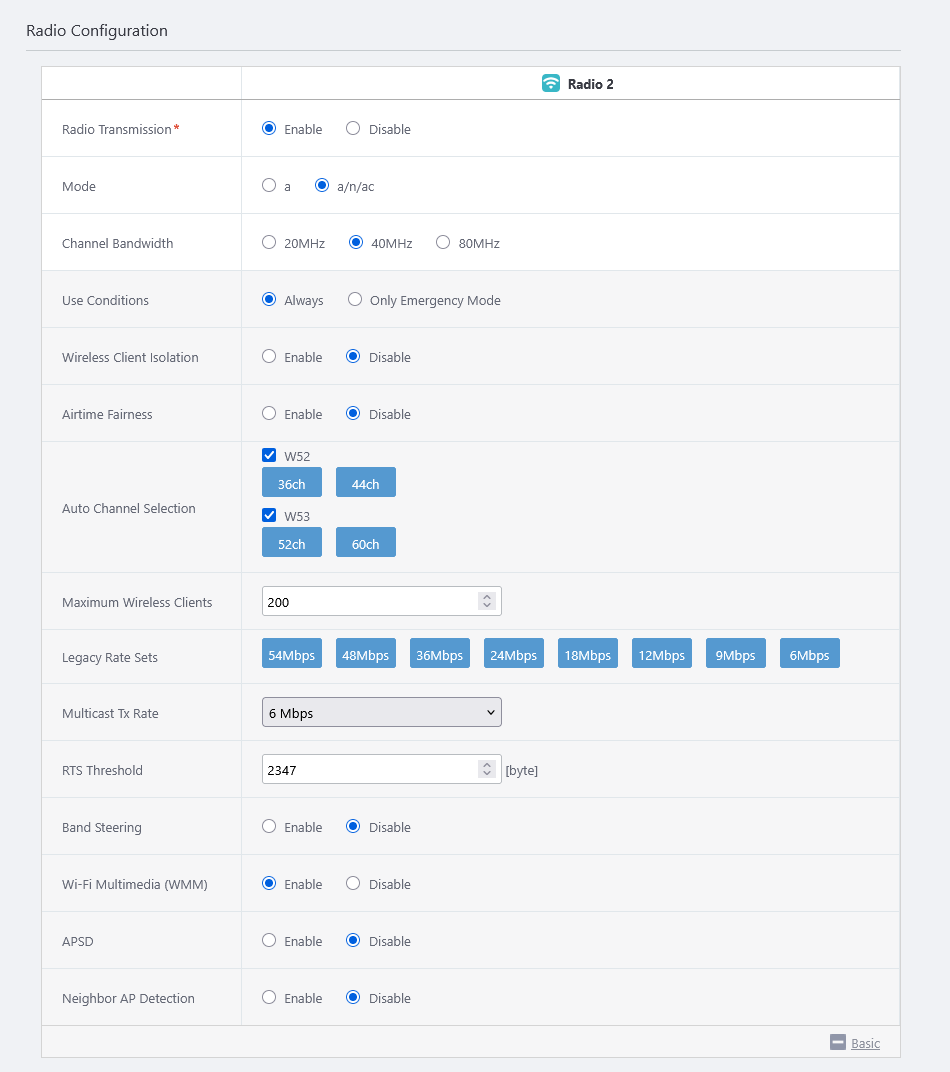Collapse settings using the Basic minus icon

(838, 1042)
